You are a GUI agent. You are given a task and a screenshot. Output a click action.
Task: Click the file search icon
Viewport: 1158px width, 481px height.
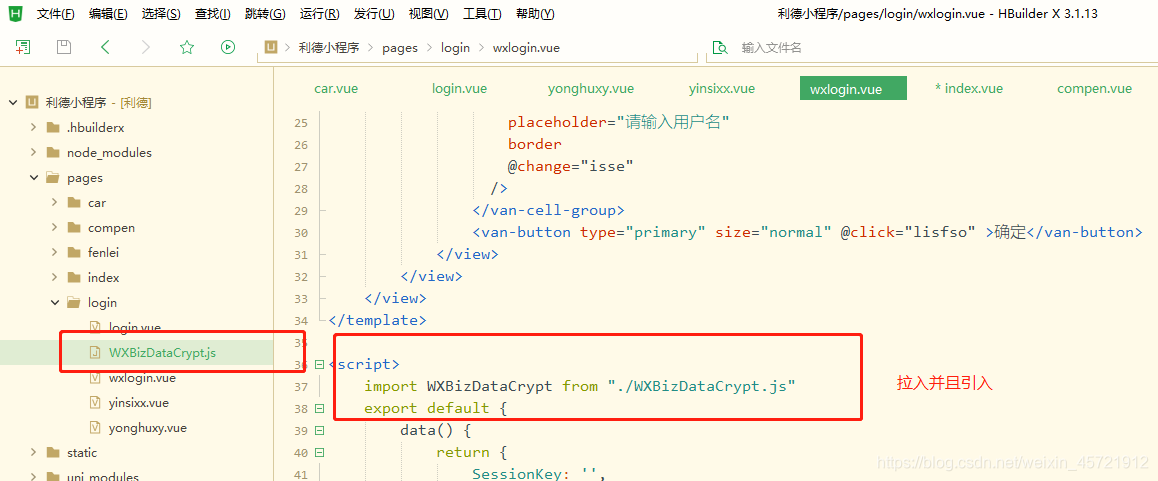[x=719, y=48]
